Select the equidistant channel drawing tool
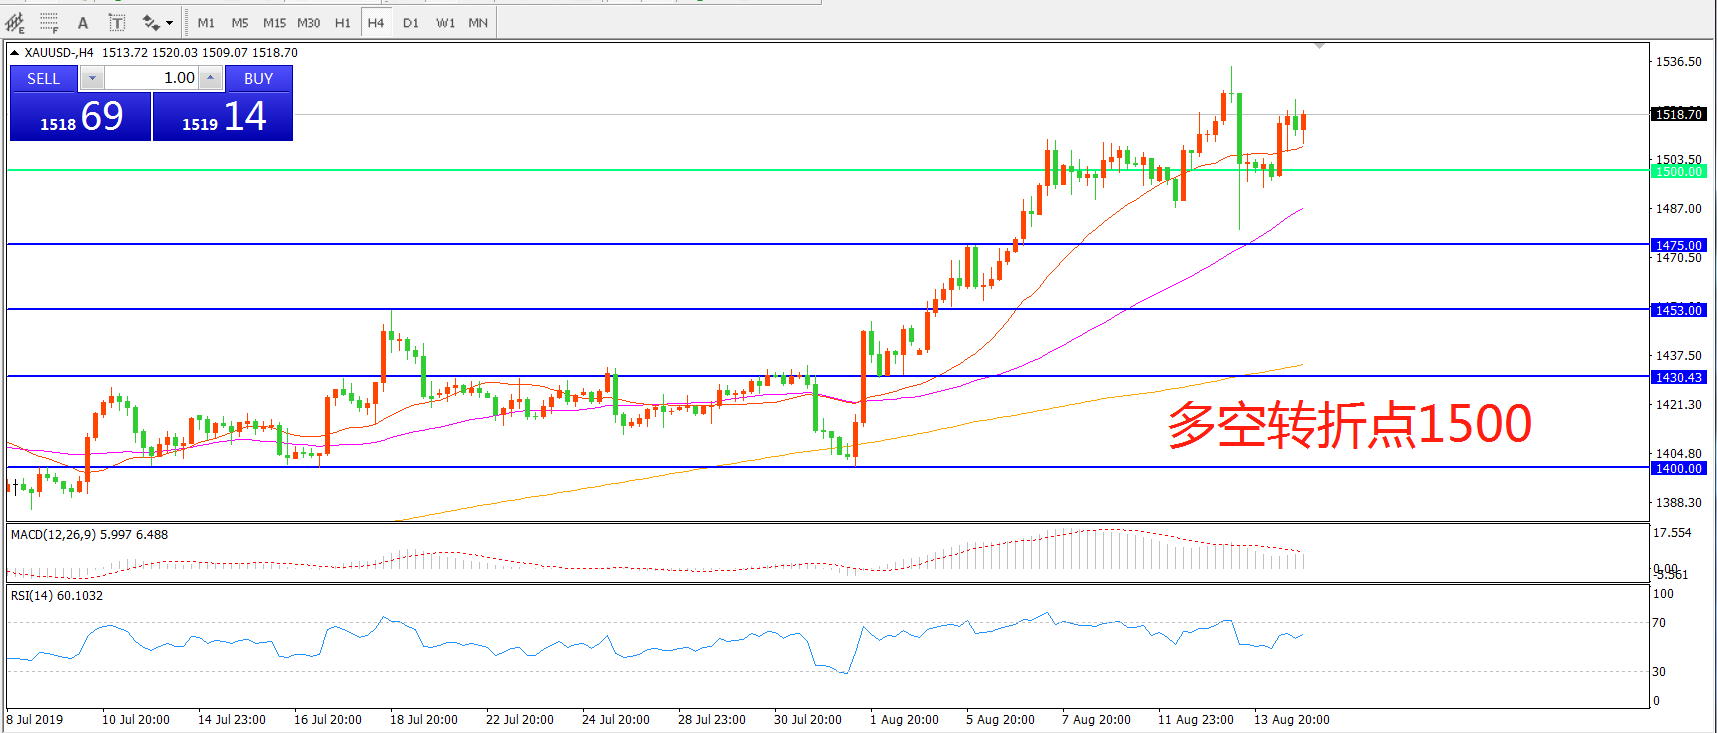 15,22
